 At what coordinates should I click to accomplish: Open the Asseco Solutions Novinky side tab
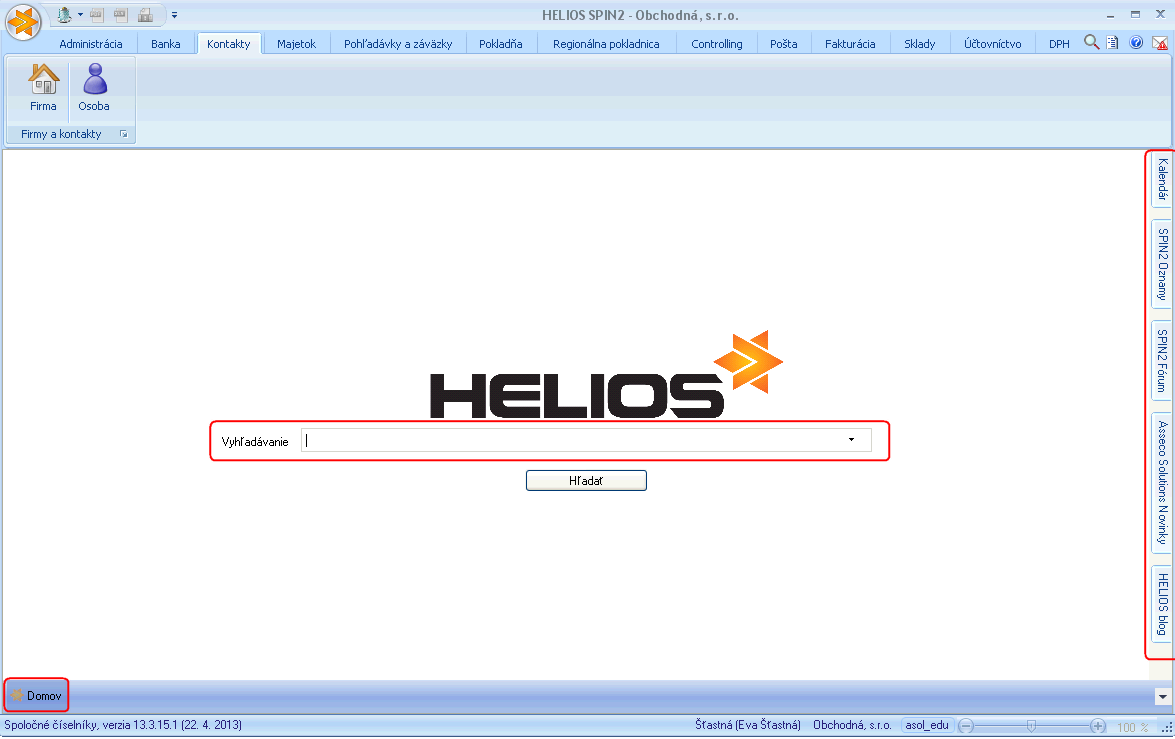point(1162,483)
